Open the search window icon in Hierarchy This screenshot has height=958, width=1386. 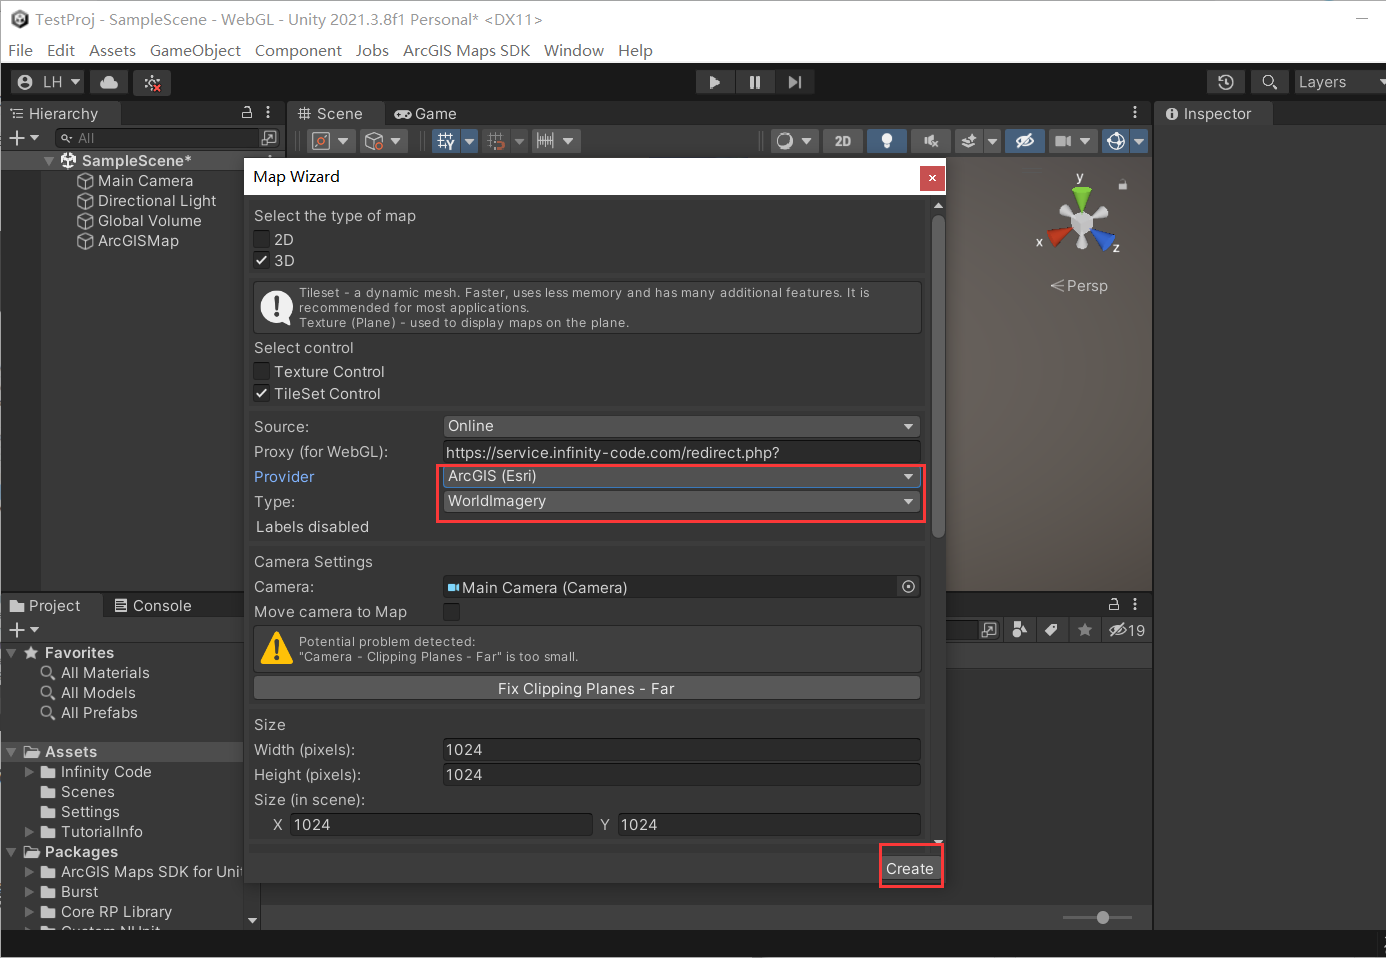[268, 138]
